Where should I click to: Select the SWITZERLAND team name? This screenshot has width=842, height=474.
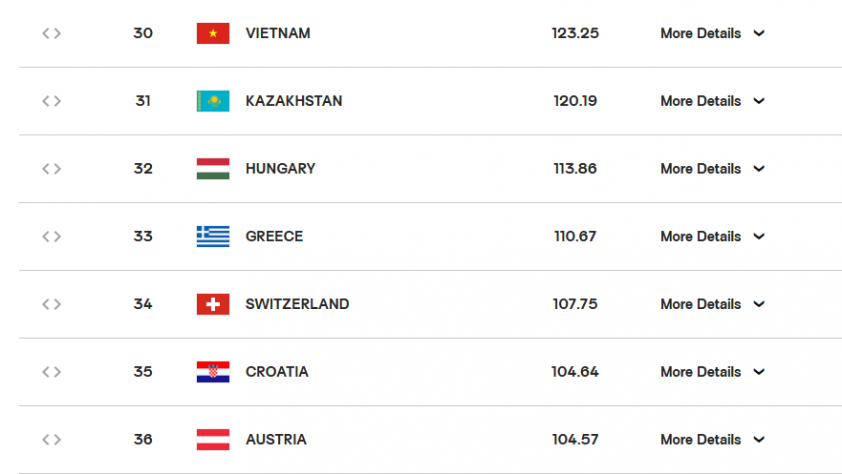click(297, 304)
